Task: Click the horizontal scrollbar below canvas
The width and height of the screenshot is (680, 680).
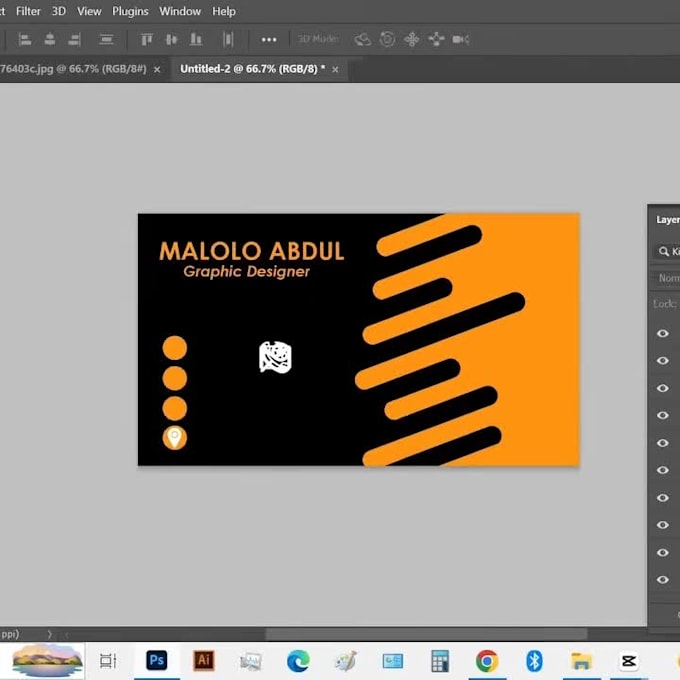Action: 426,634
